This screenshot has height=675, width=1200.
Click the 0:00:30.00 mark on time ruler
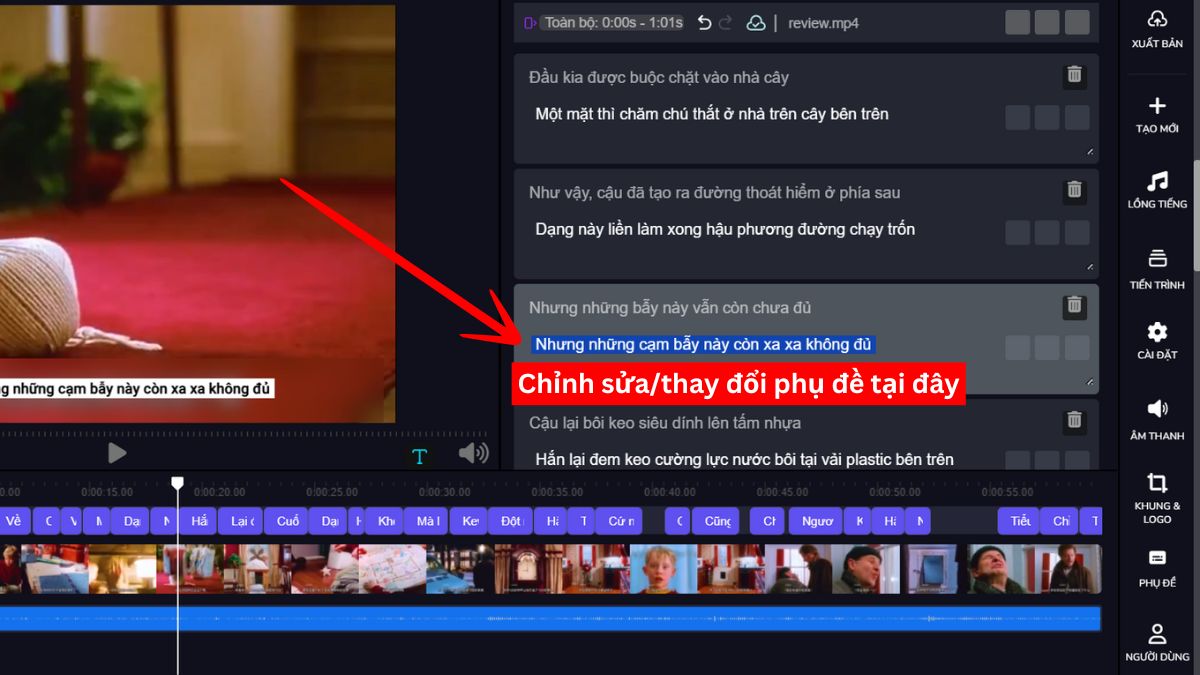pyautogui.click(x=444, y=492)
